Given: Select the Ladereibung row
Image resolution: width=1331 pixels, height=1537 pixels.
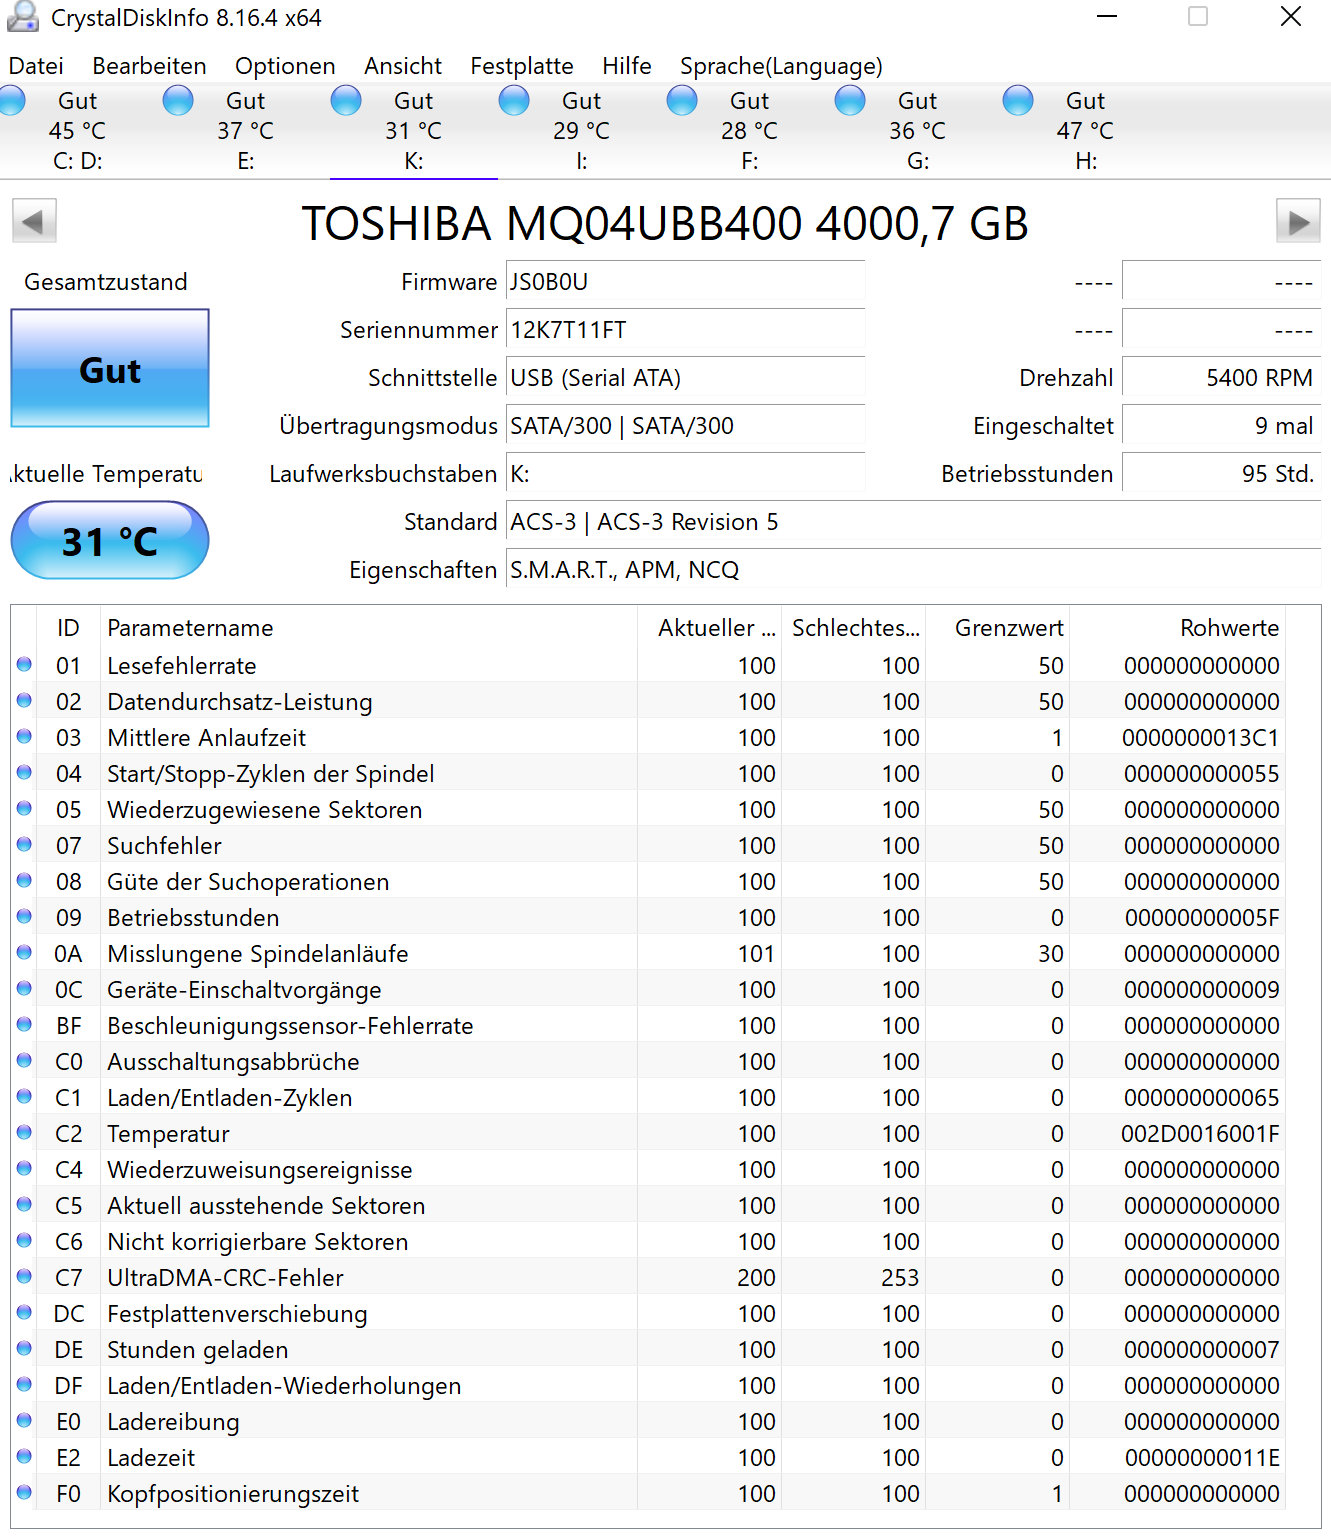Looking at the screenshot, I should [x=648, y=1422].
